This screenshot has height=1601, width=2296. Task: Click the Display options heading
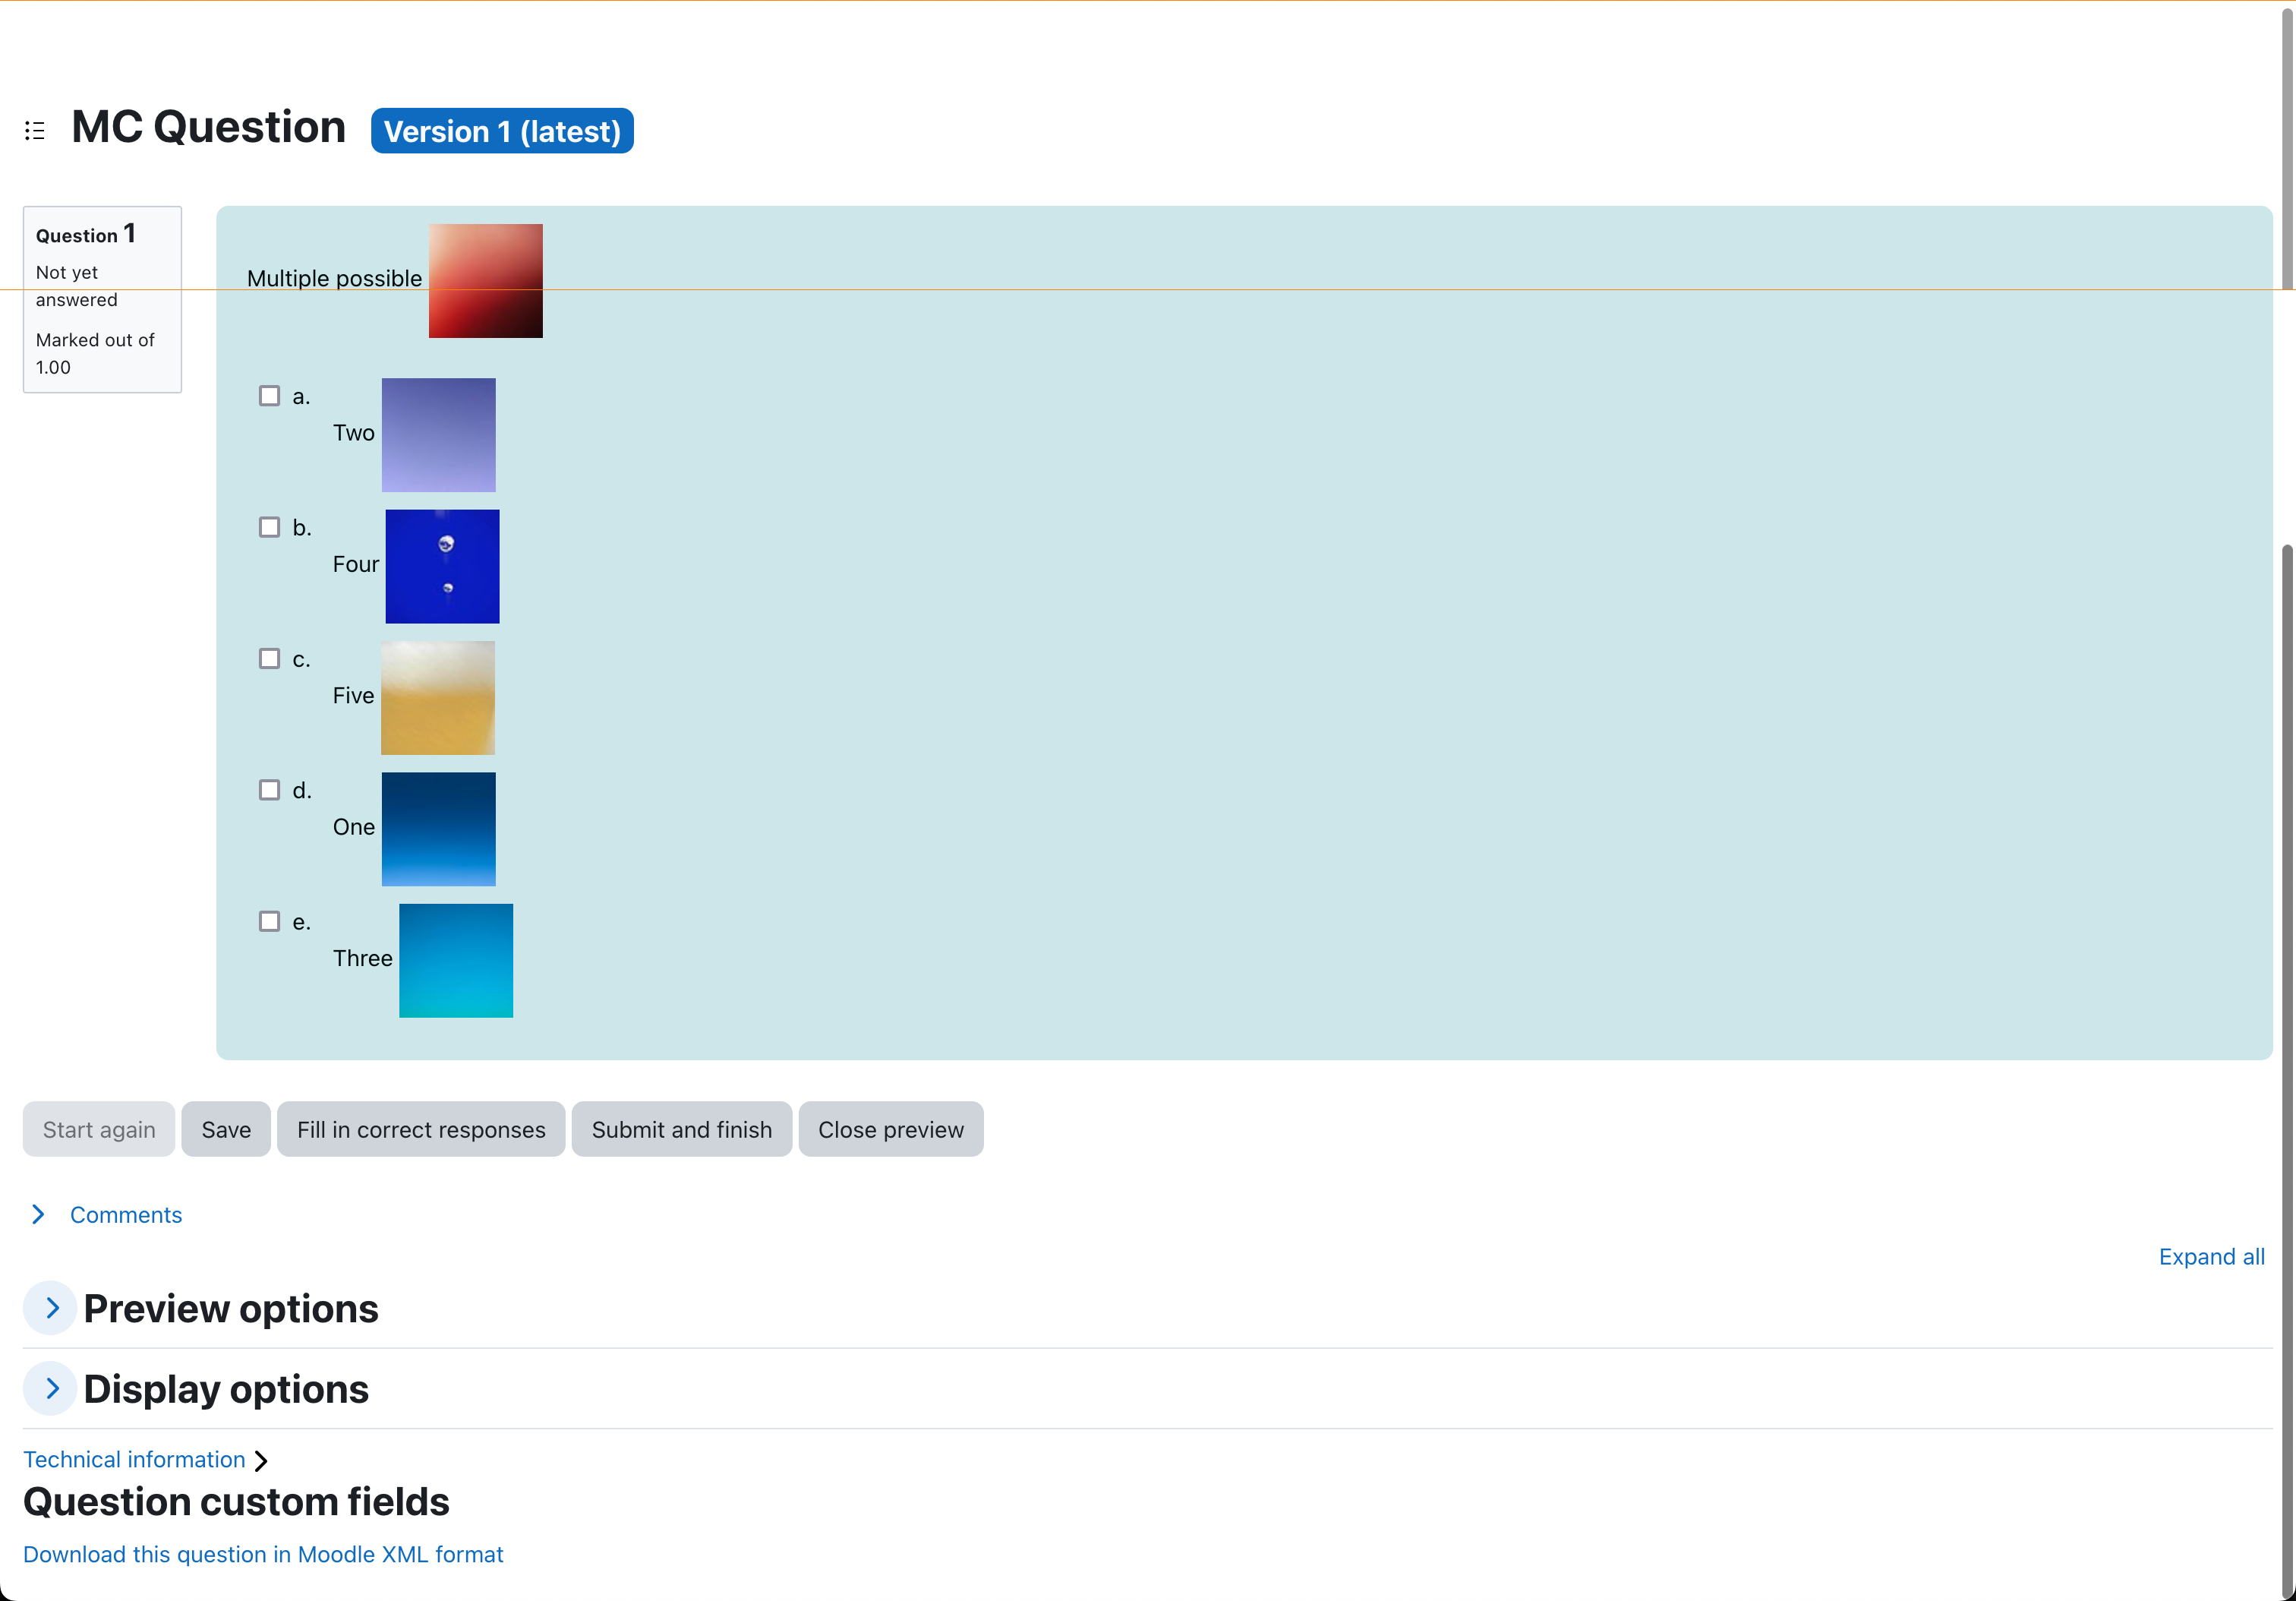(226, 1389)
